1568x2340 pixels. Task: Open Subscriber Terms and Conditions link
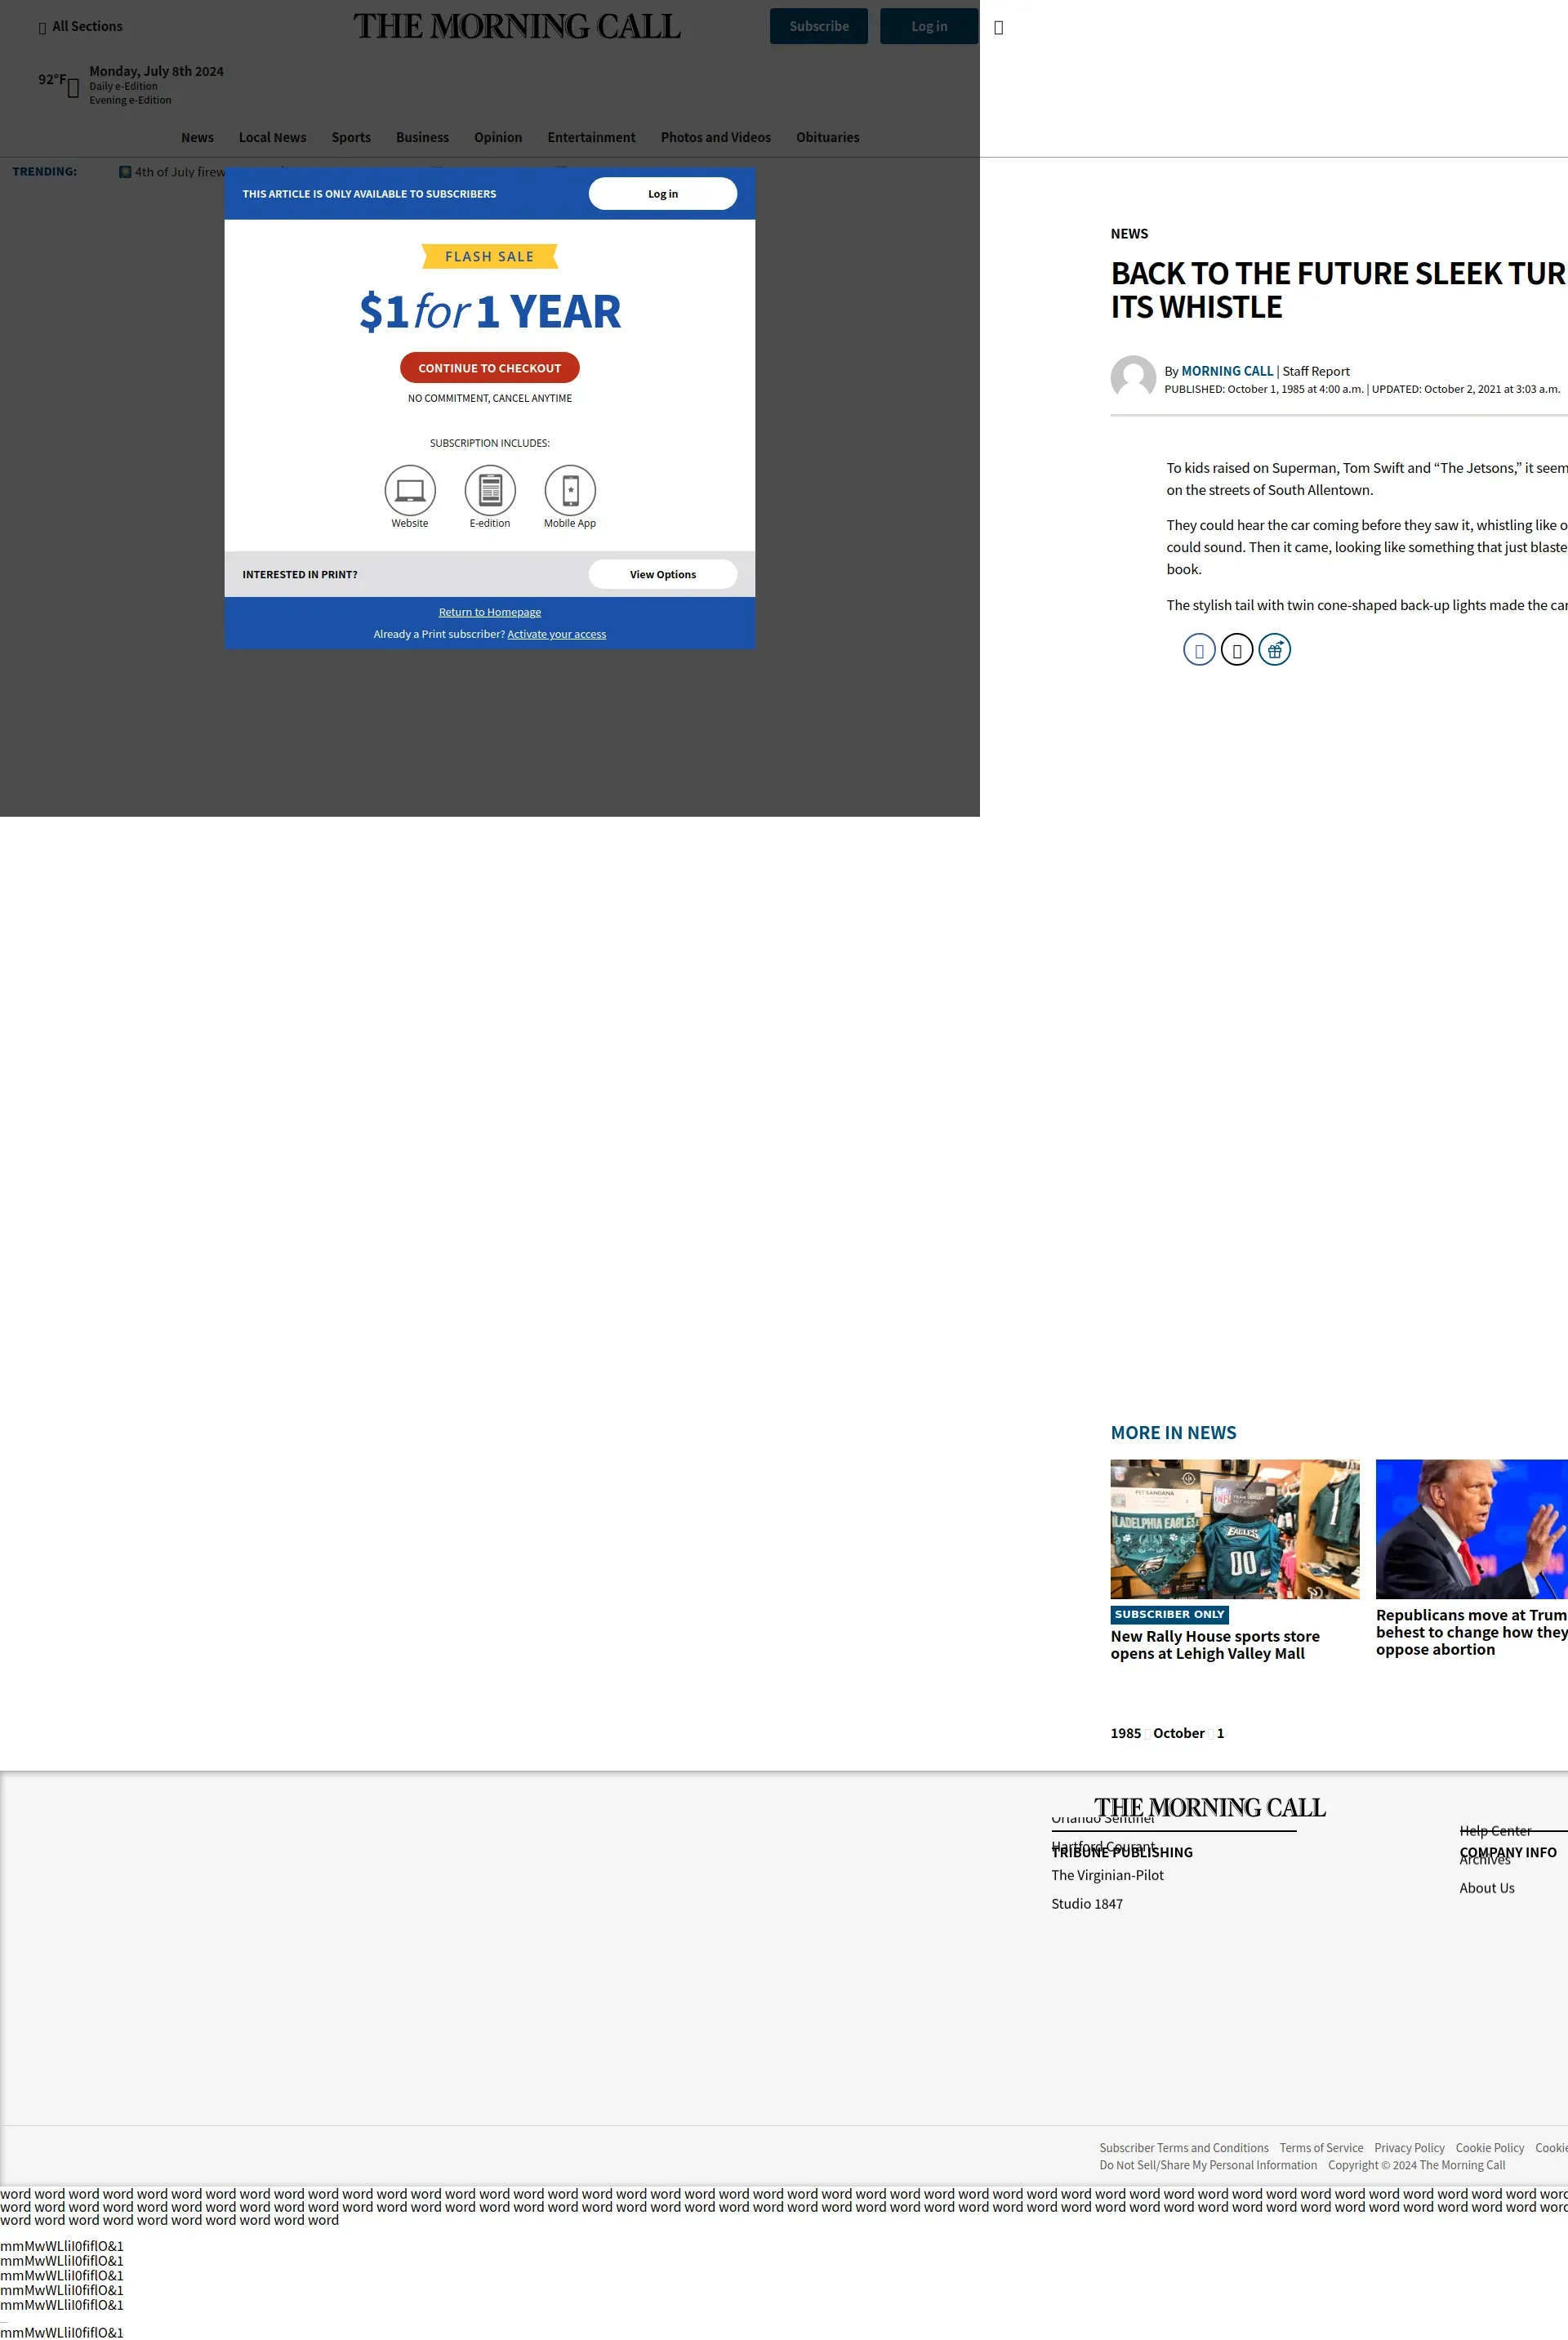pos(1184,2148)
